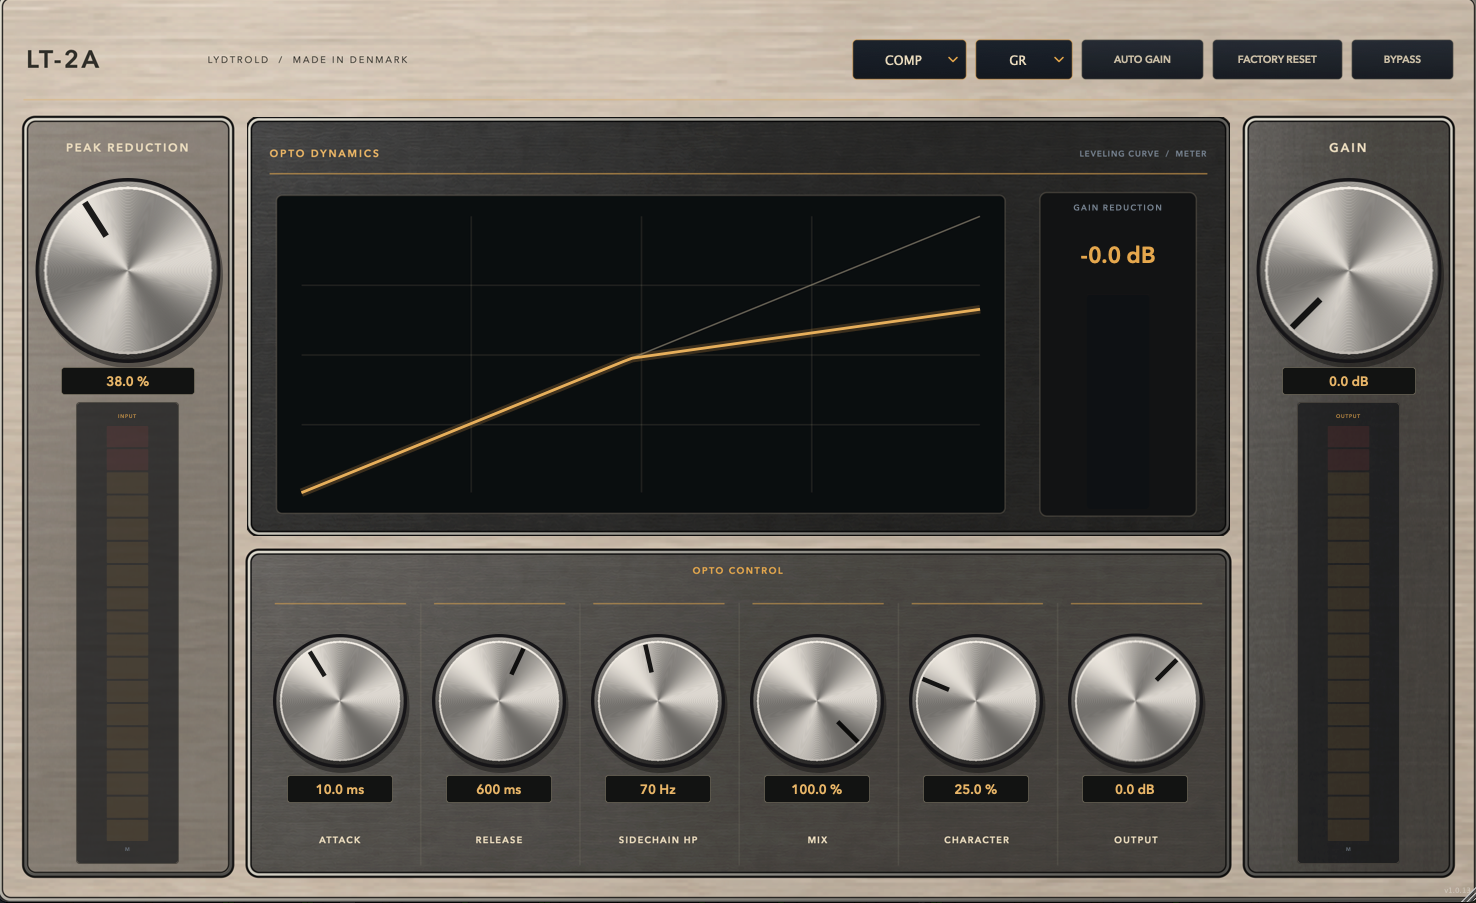This screenshot has width=1476, height=903.
Task: Click the 100.0 % mix value
Action: [817, 789]
